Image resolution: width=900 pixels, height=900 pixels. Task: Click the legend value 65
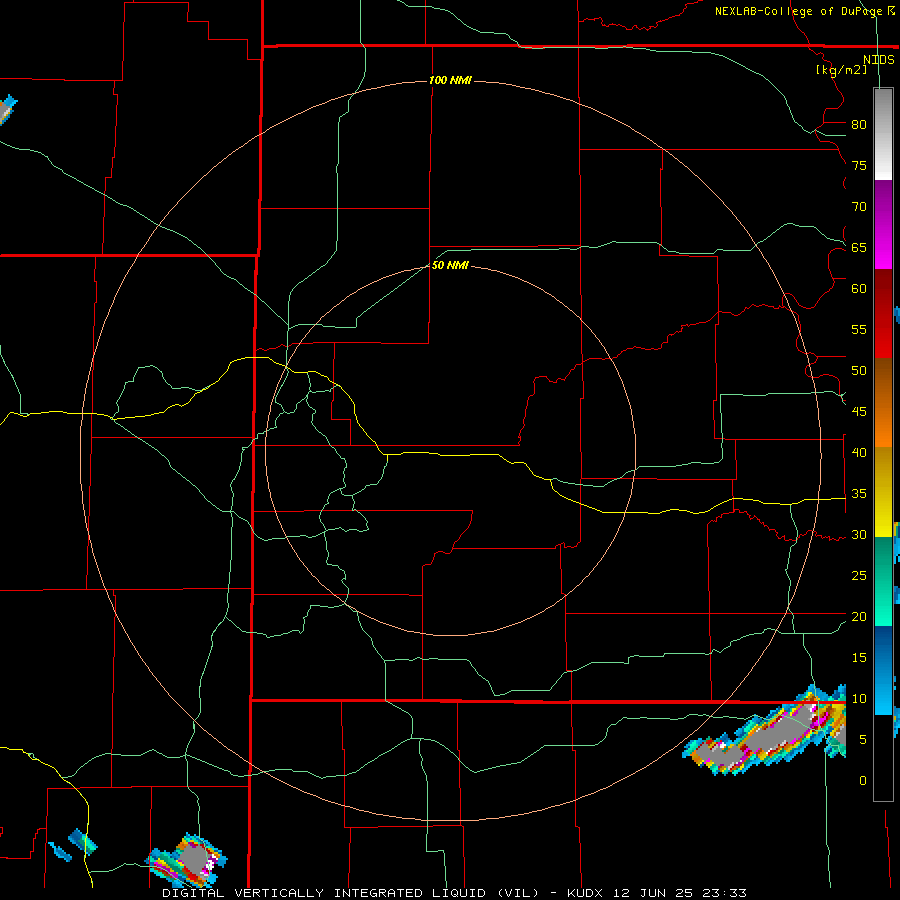pyautogui.click(x=859, y=248)
